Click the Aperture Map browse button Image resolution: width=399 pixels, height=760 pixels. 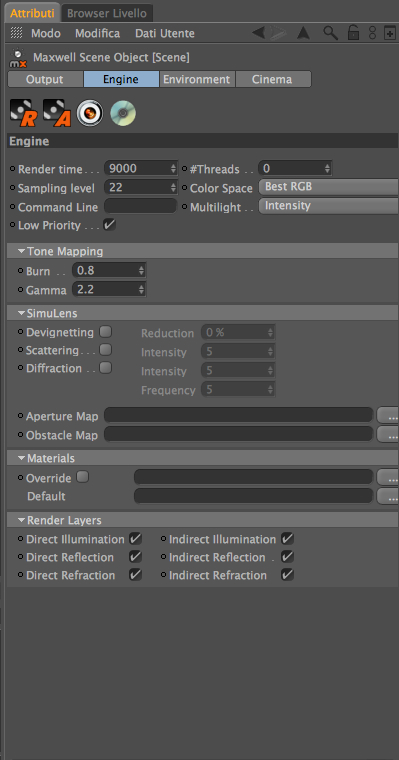click(389, 415)
